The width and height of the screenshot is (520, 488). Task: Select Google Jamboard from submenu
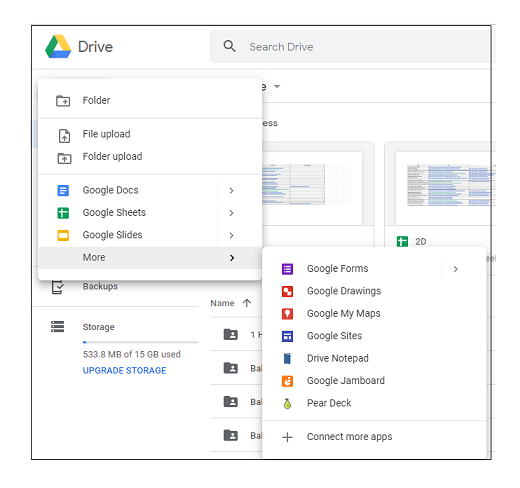coord(374,381)
